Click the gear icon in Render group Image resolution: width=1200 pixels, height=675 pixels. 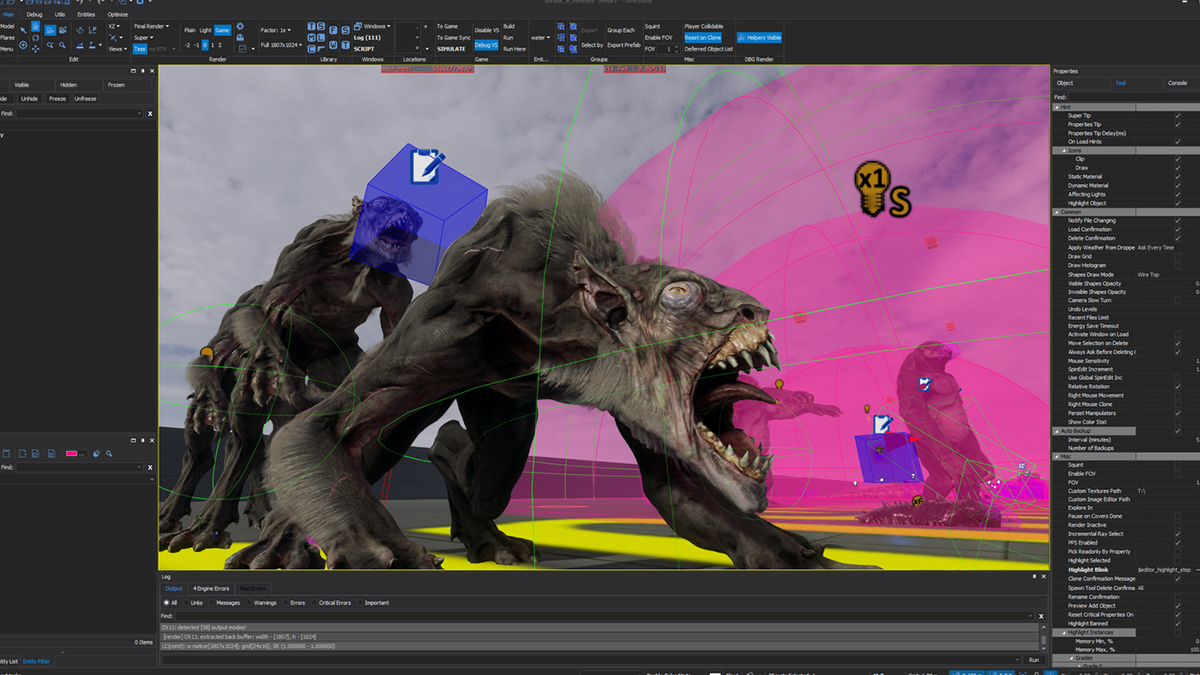tap(240, 27)
